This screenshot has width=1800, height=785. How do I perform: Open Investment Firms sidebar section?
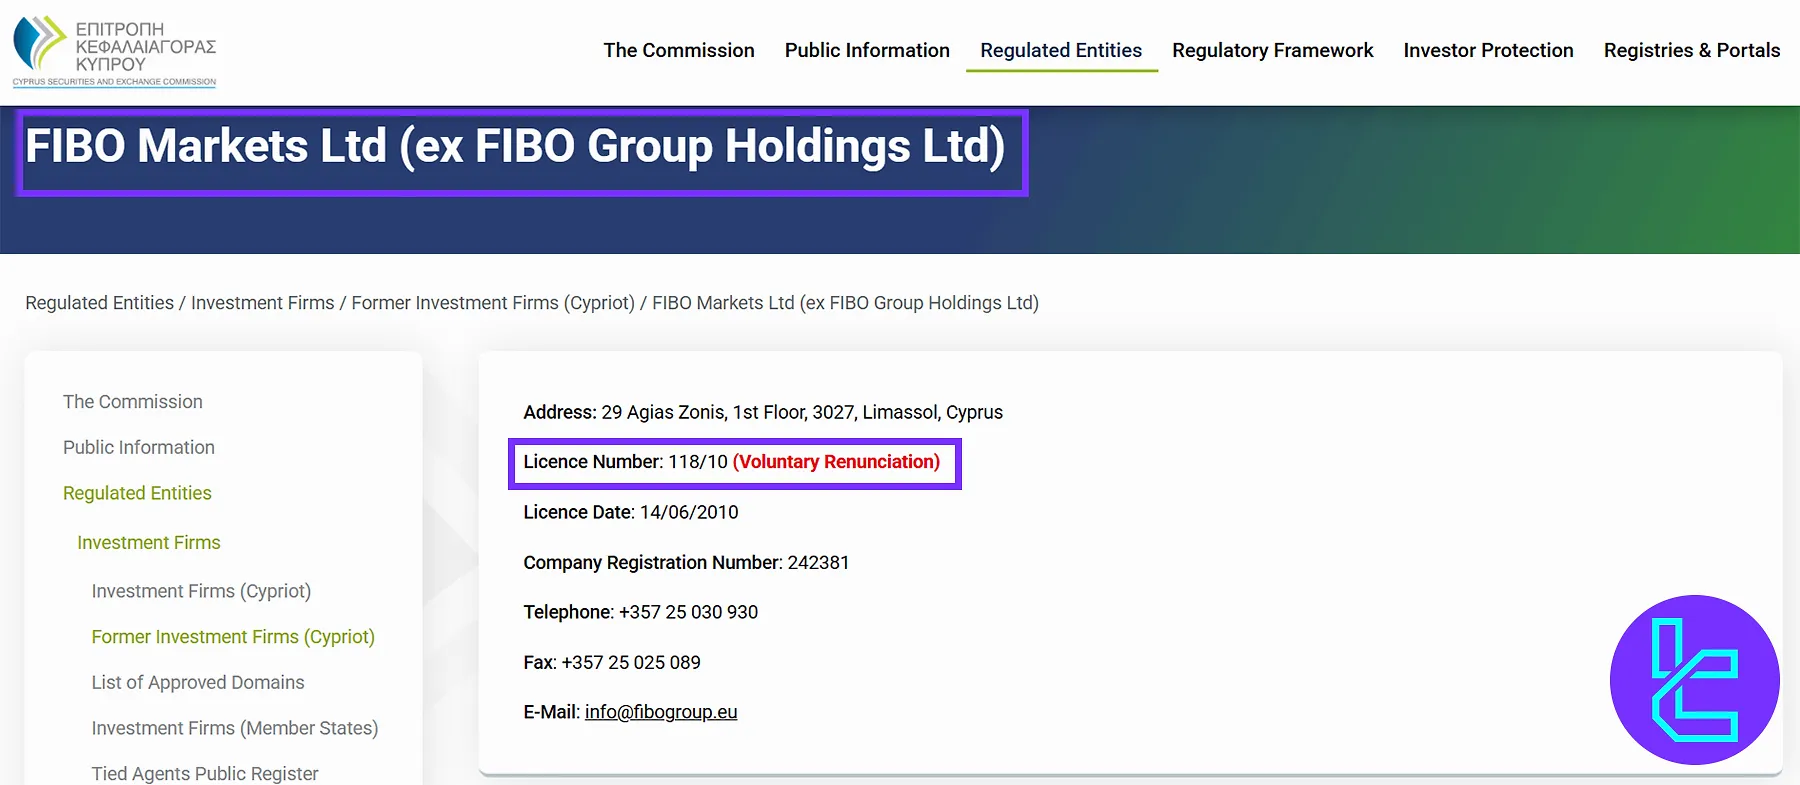click(x=149, y=543)
